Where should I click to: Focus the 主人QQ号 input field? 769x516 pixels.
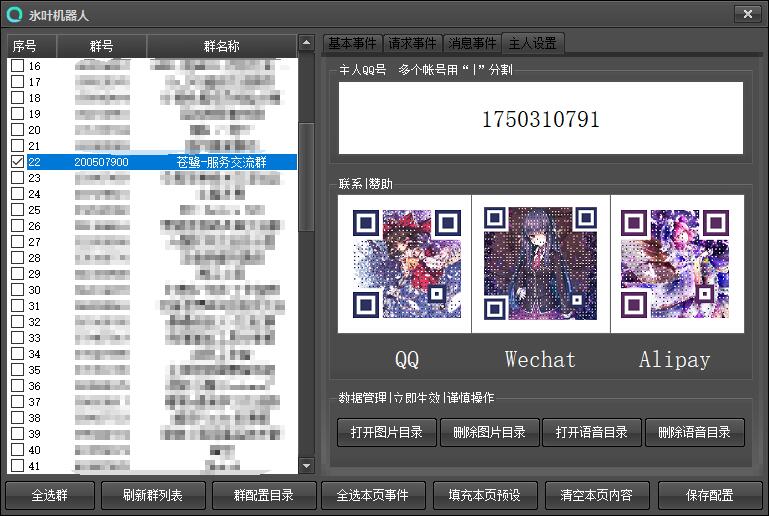click(540, 118)
